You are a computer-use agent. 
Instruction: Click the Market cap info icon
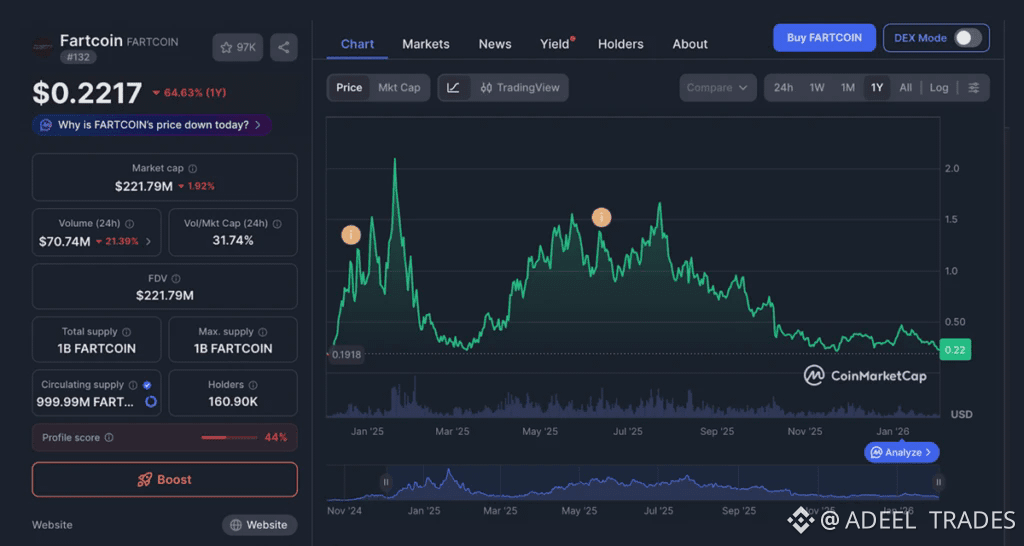(x=193, y=169)
